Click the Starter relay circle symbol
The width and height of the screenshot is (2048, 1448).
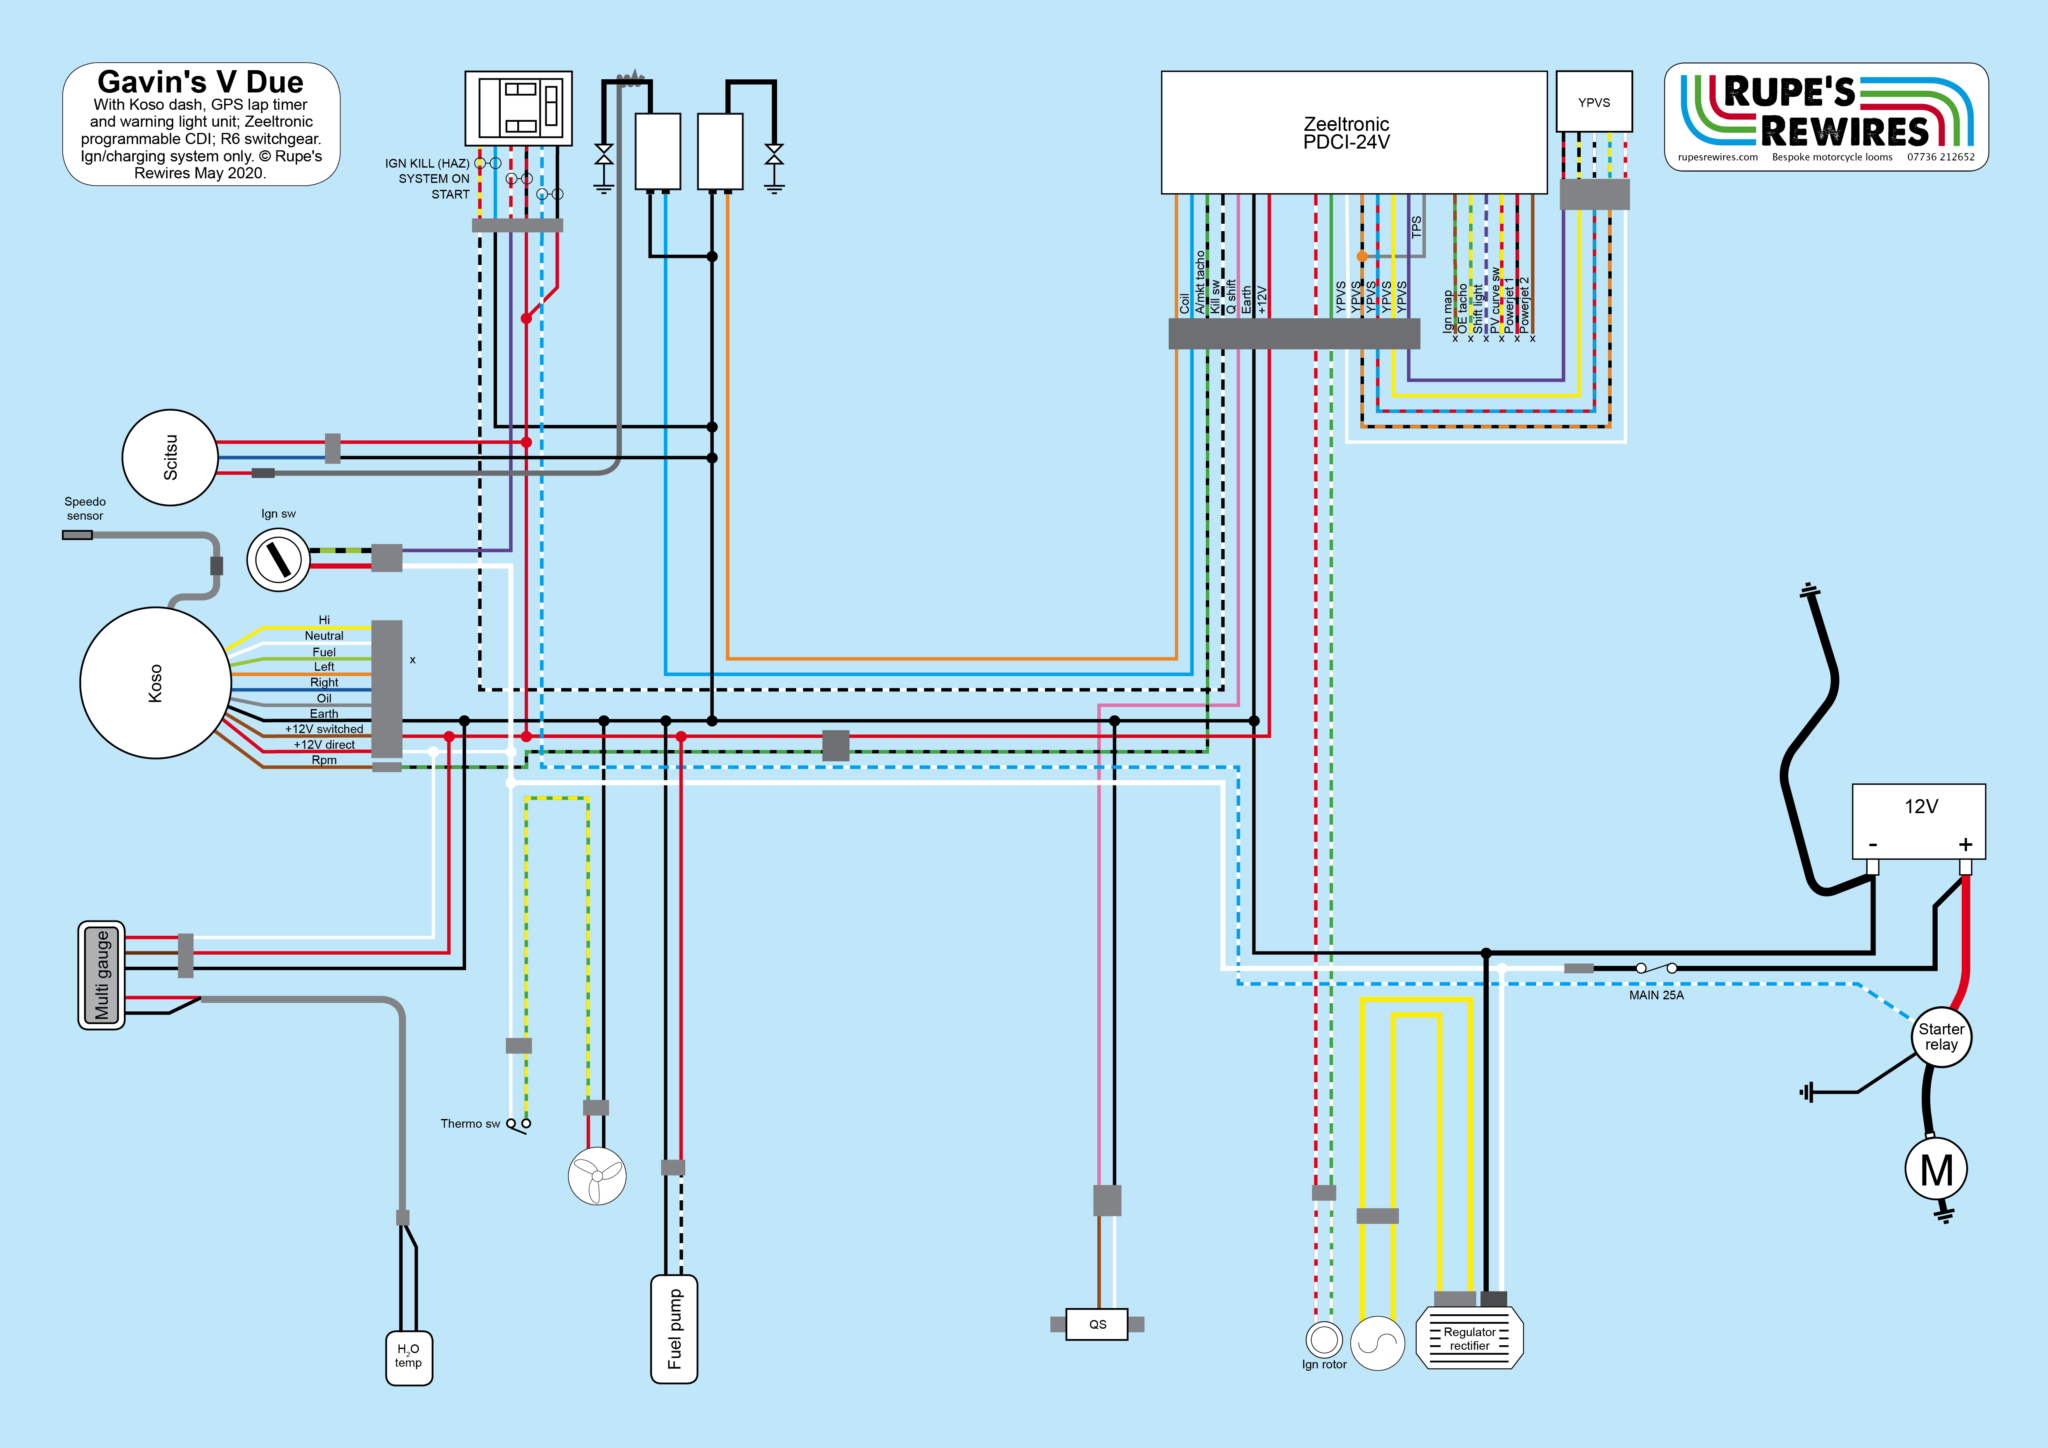coord(1941,1037)
